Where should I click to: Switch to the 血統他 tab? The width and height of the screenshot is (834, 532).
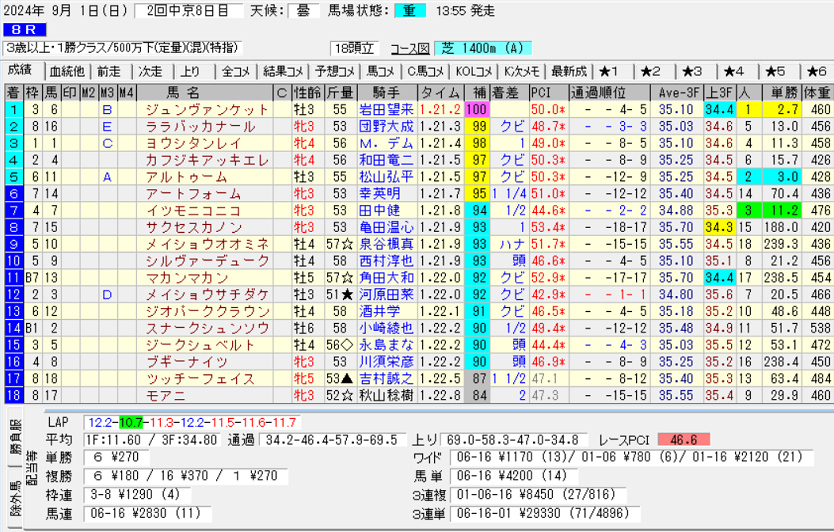click(x=66, y=71)
